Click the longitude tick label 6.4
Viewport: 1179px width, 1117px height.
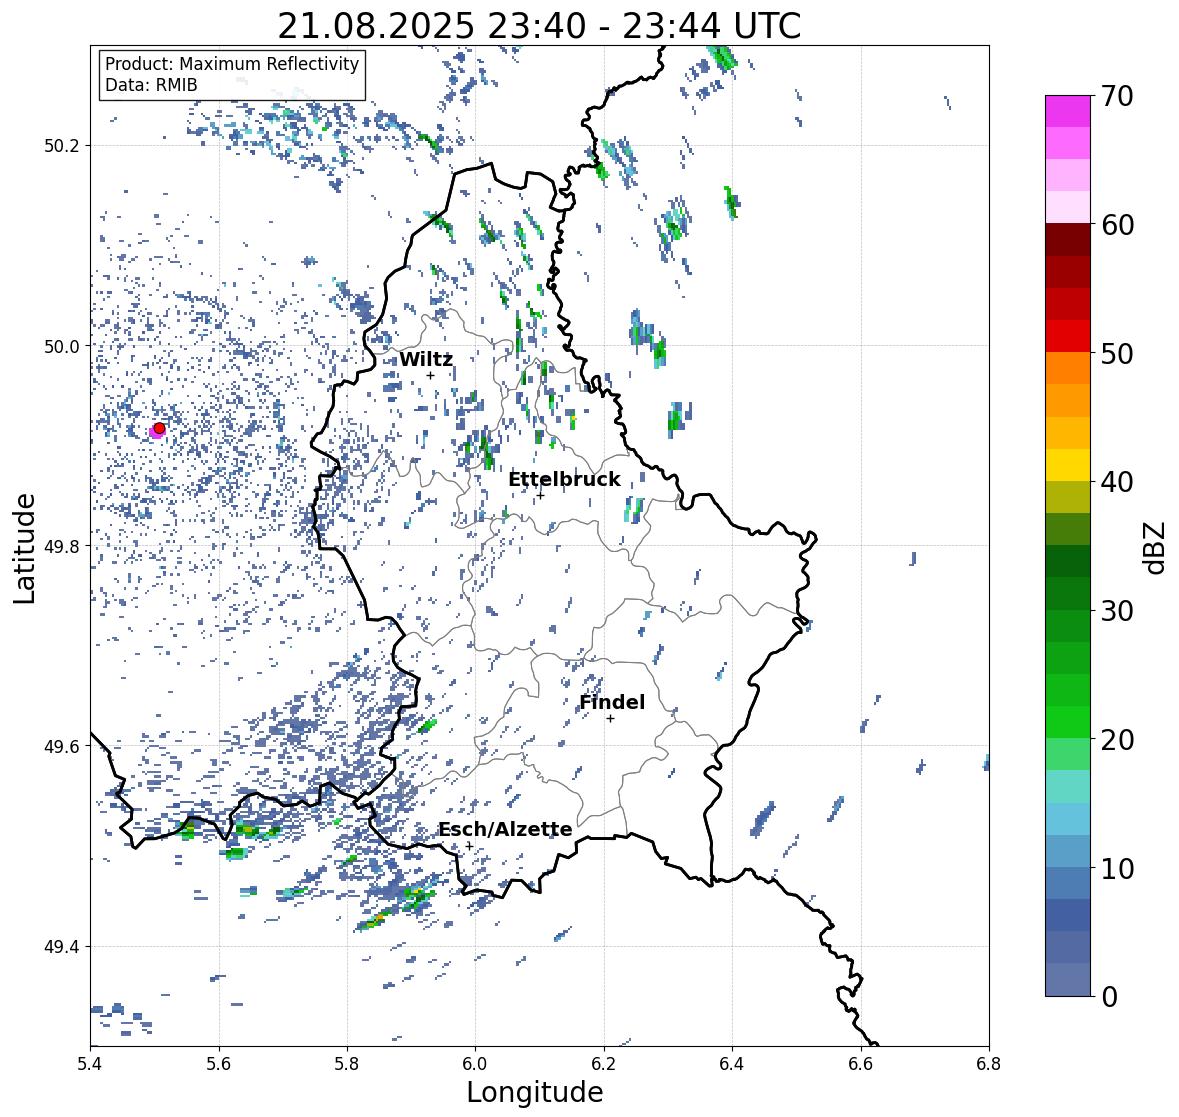[x=732, y=1063]
